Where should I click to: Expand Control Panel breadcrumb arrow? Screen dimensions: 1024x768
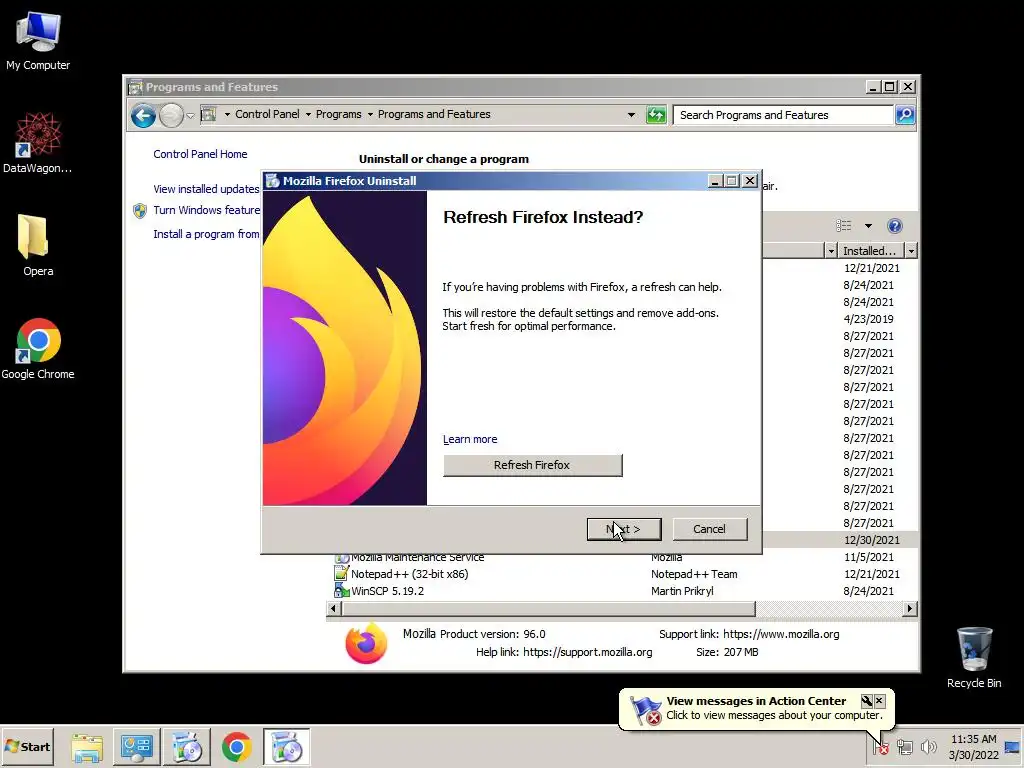pyautogui.click(x=308, y=114)
